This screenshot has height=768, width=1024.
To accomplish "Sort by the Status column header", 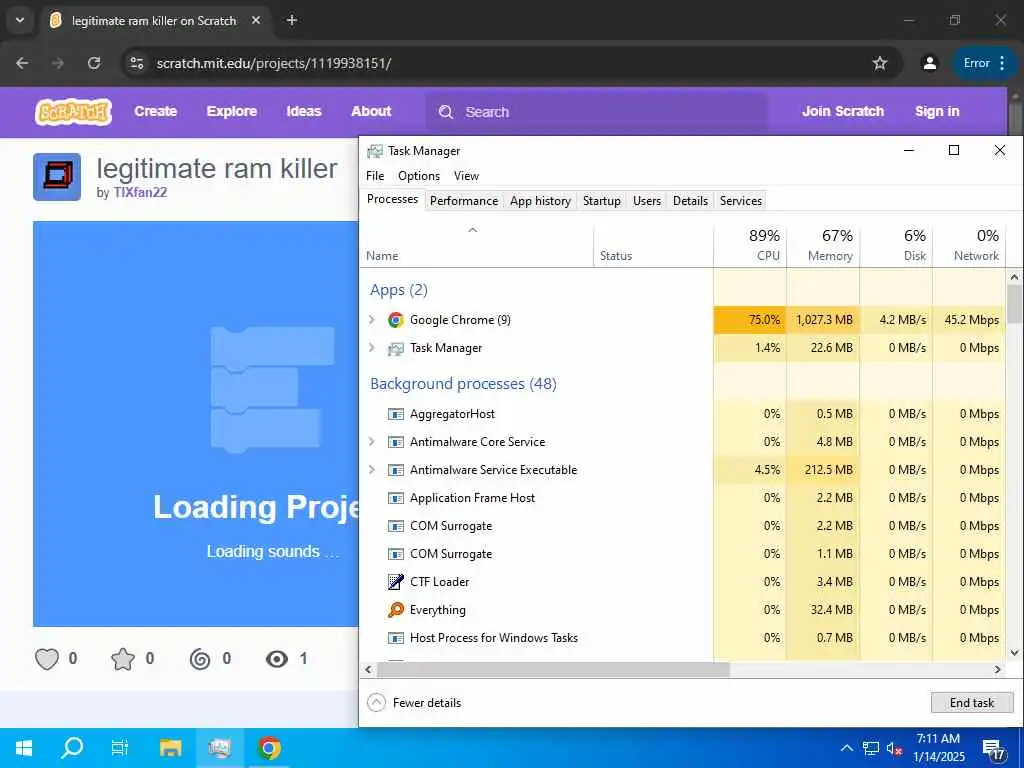I will click(x=653, y=246).
